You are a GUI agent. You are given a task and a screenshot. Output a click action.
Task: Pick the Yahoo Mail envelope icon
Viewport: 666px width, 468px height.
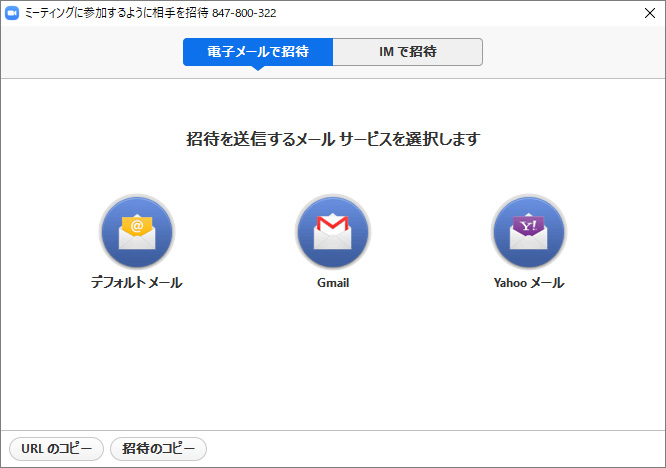(529, 233)
